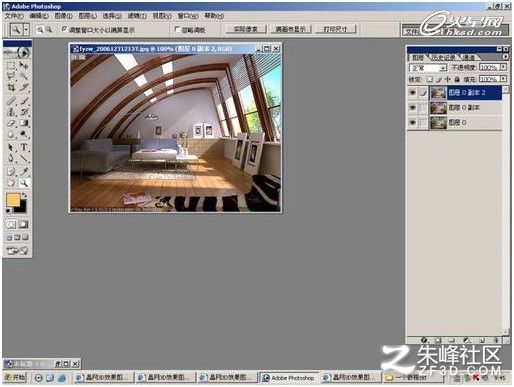The width and height of the screenshot is (514, 387).
Task: Toggle visibility of 图层 0 layer
Action: click(x=413, y=123)
